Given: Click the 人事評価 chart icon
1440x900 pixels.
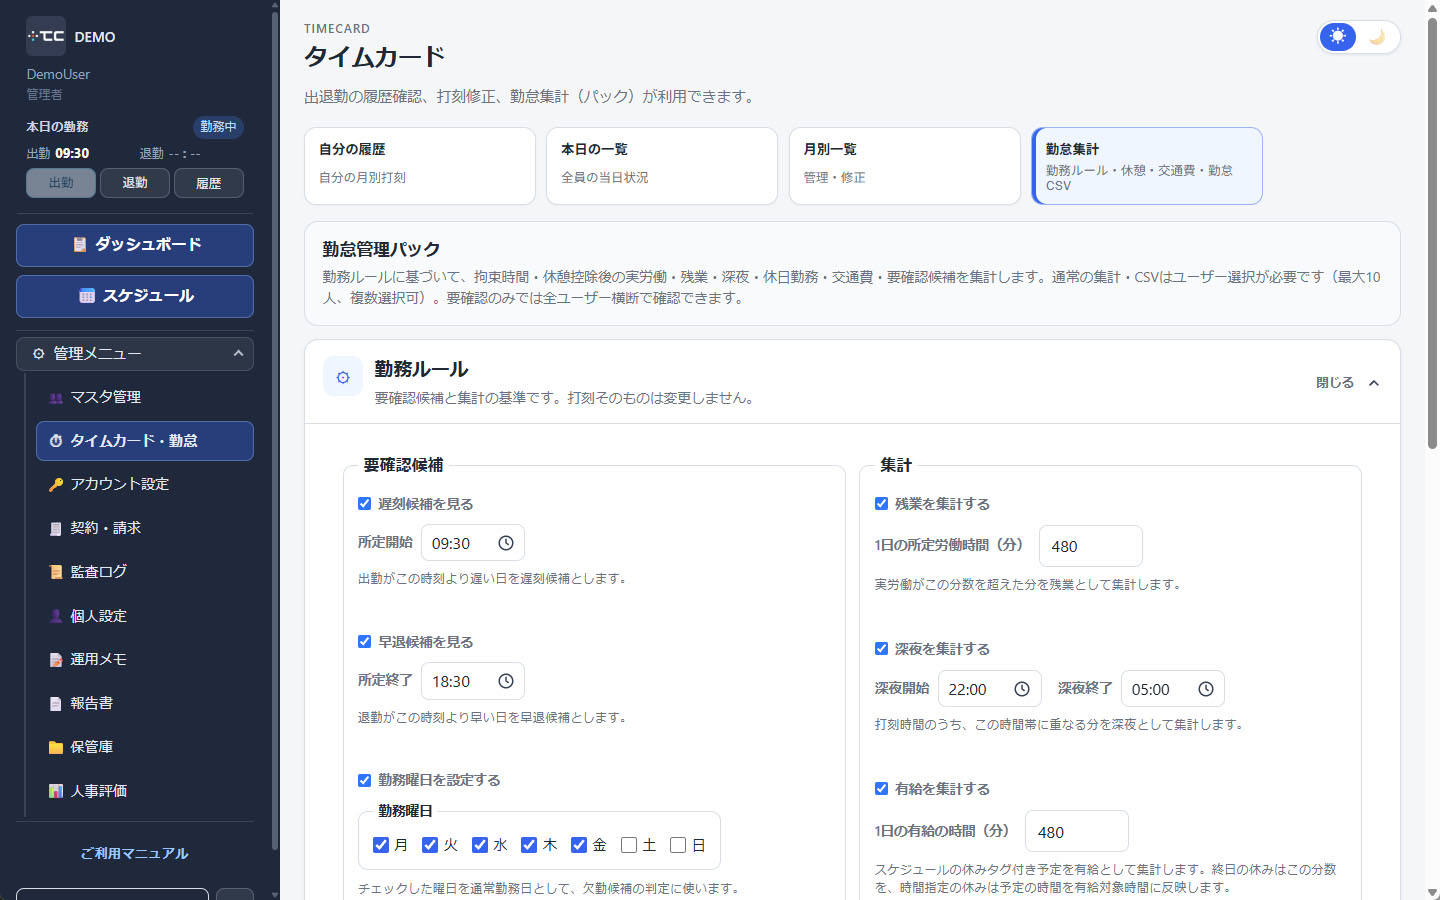Looking at the screenshot, I should point(56,791).
